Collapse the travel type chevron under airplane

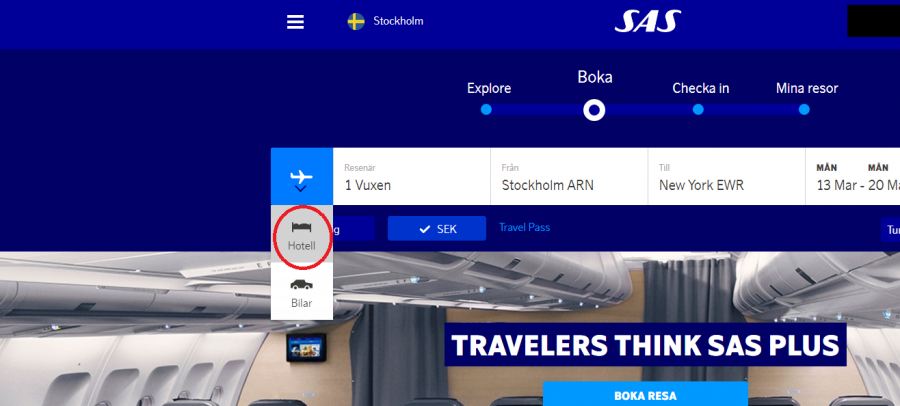click(x=301, y=188)
